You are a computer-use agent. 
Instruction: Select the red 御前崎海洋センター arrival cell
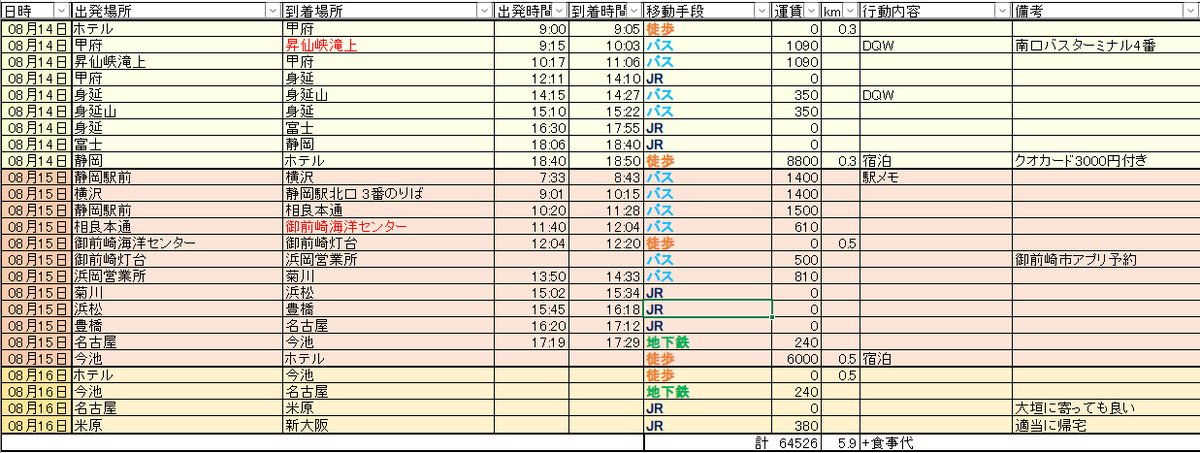[389, 227]
